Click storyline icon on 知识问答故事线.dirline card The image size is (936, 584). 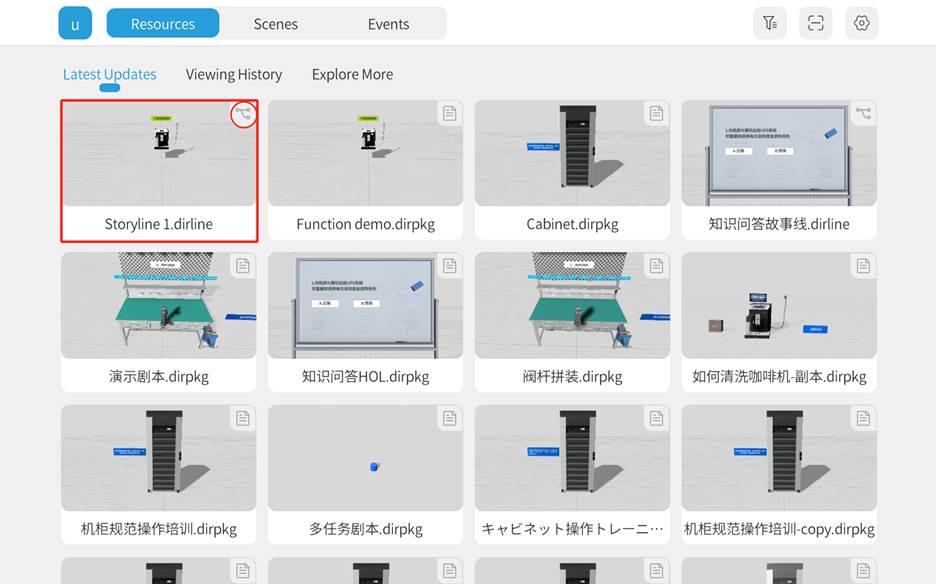[x=863, y=114]
